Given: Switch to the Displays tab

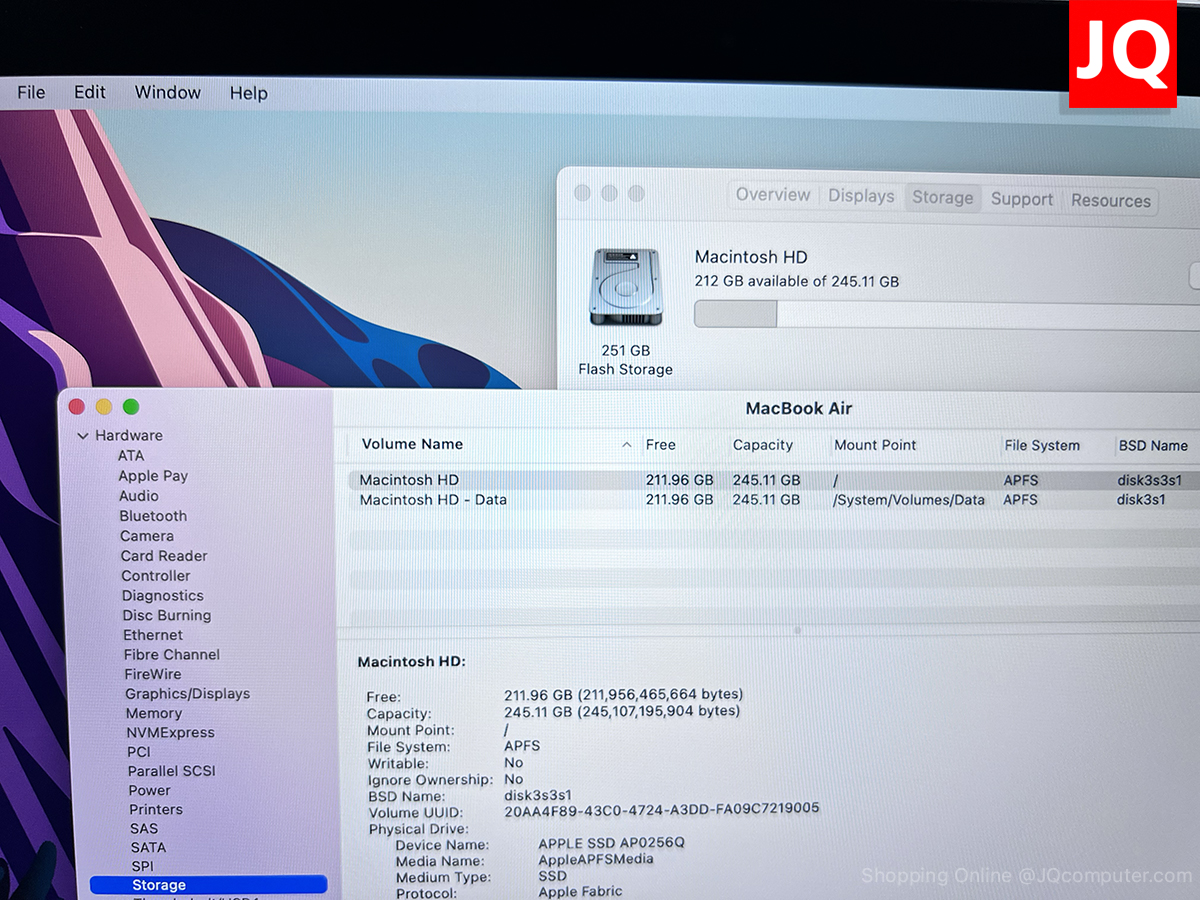Looking at the screenshot, I should pyautogui.click(x=861, y=196).
